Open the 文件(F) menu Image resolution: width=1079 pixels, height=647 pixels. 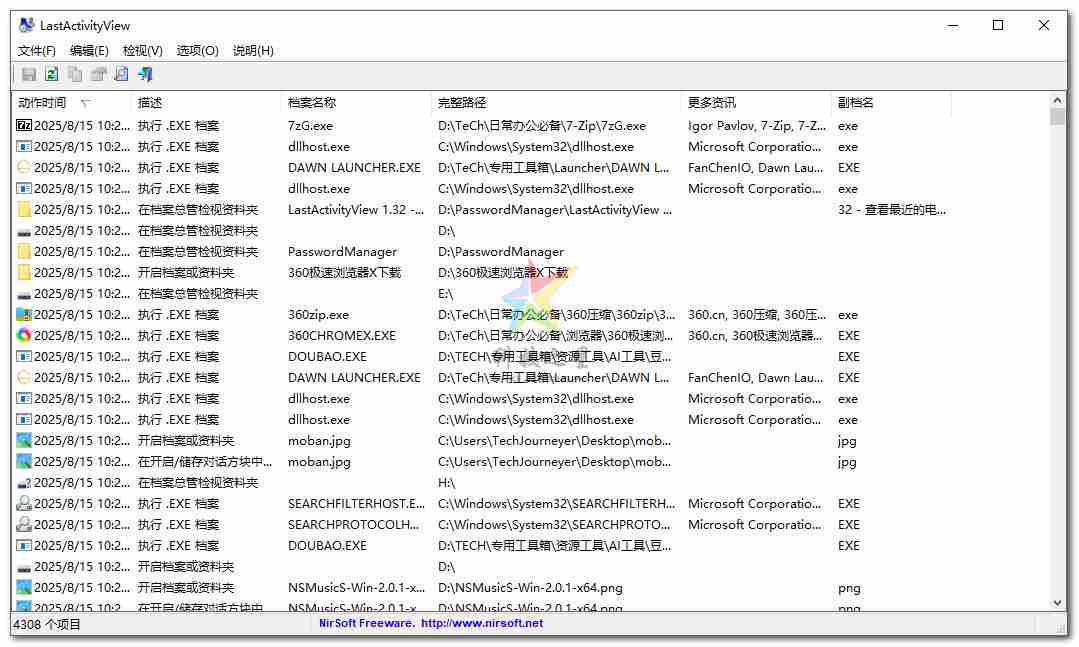click(36, 50)
